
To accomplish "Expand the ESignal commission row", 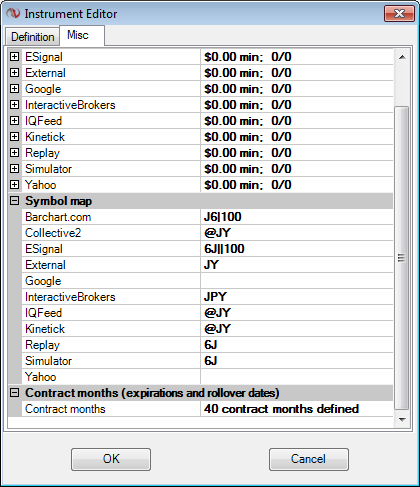I will (14, 57).
